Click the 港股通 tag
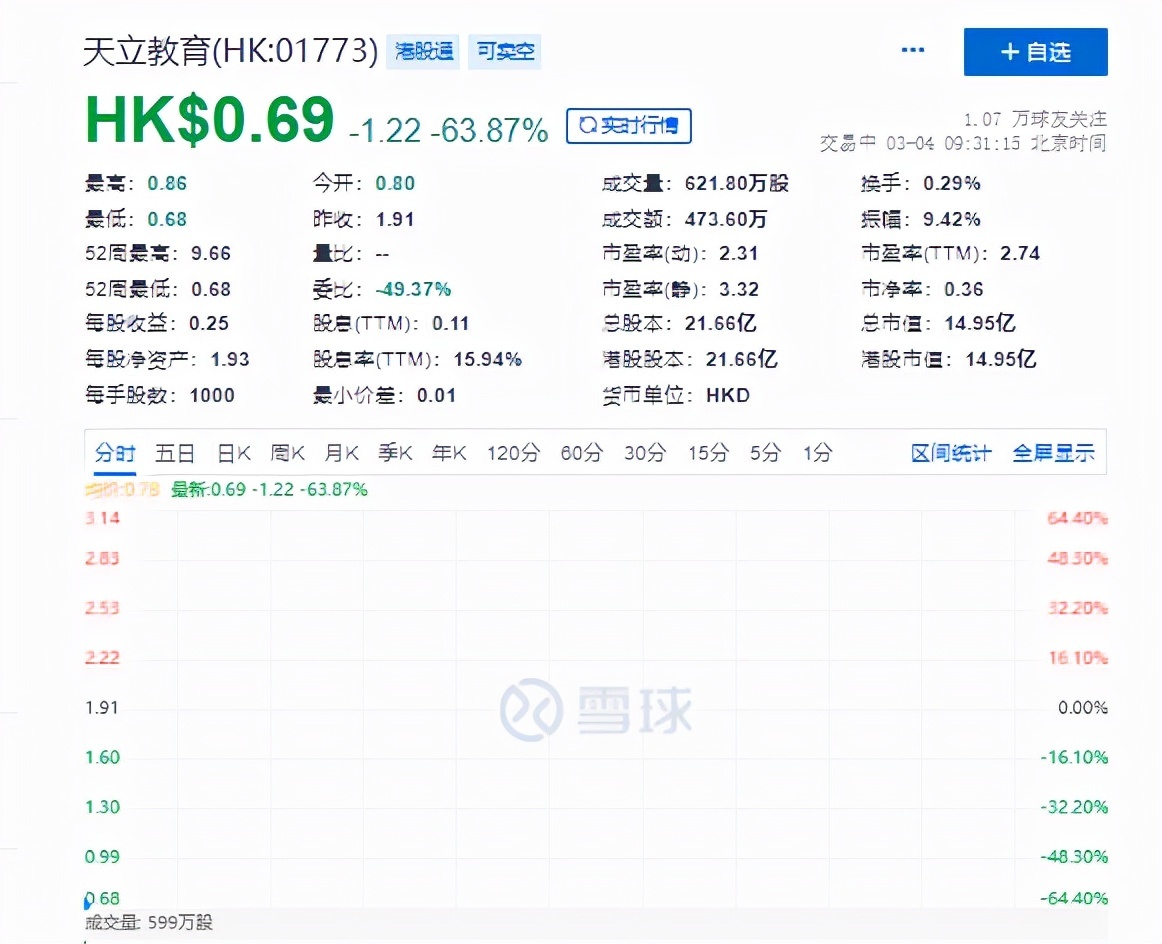1162x944 pixels. click(x=423, y=51)
